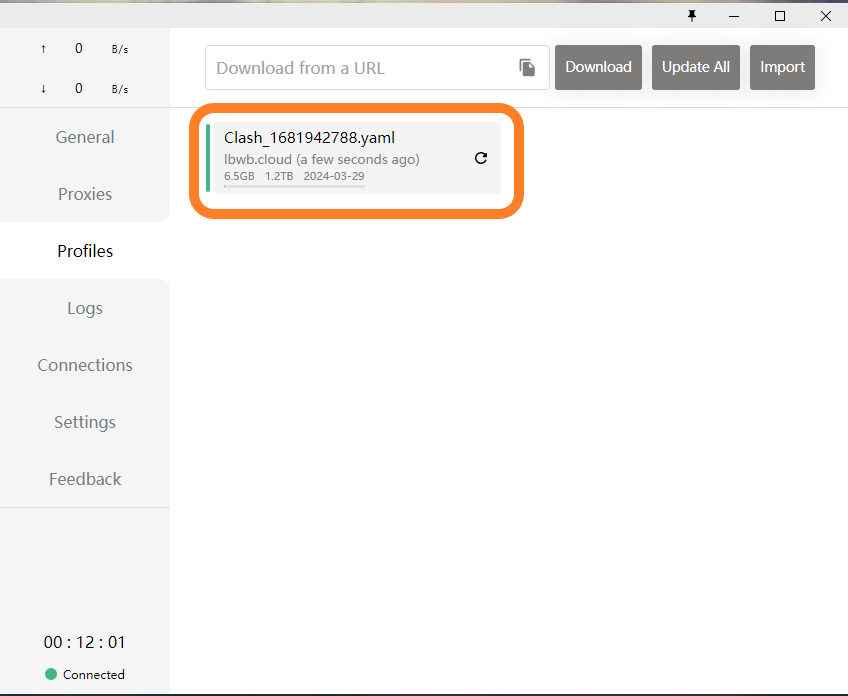Click the Update All button

696,67
